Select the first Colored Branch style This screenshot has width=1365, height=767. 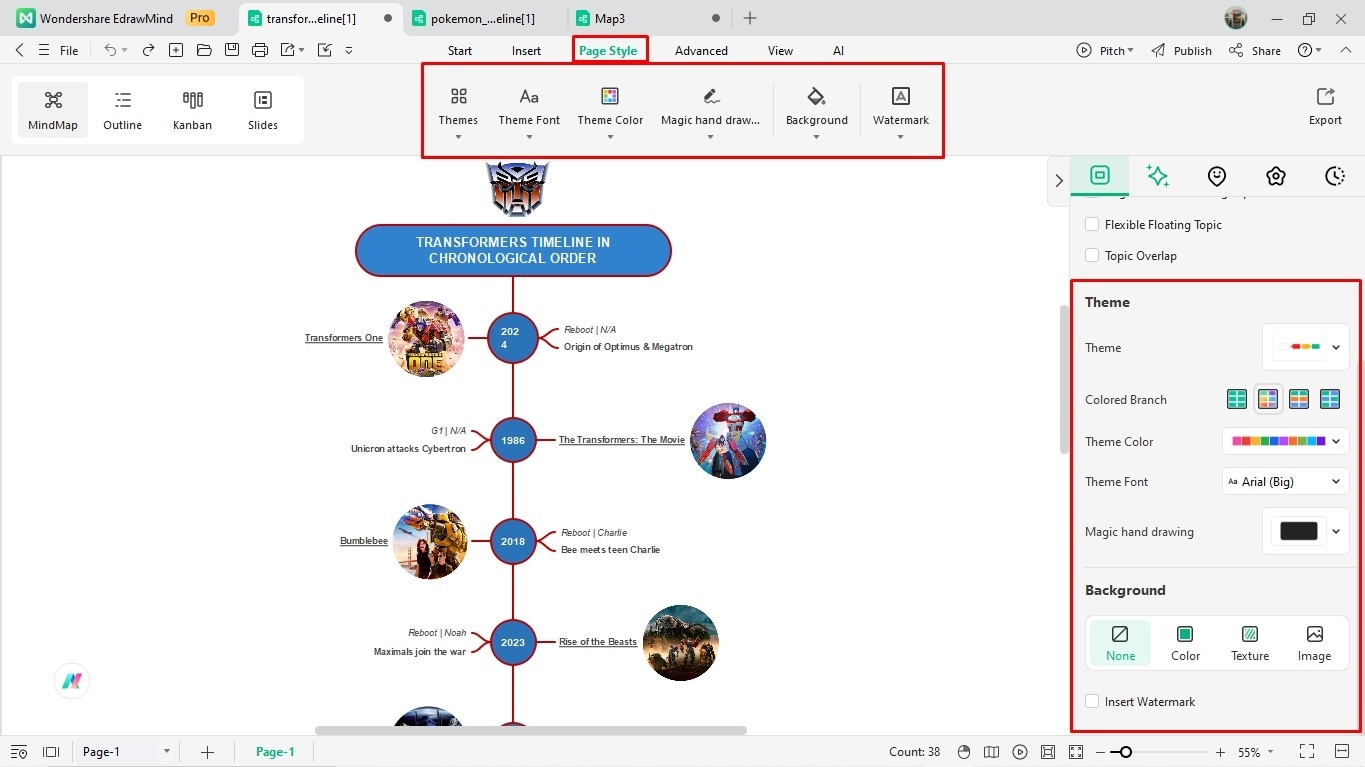point(1237,399)
